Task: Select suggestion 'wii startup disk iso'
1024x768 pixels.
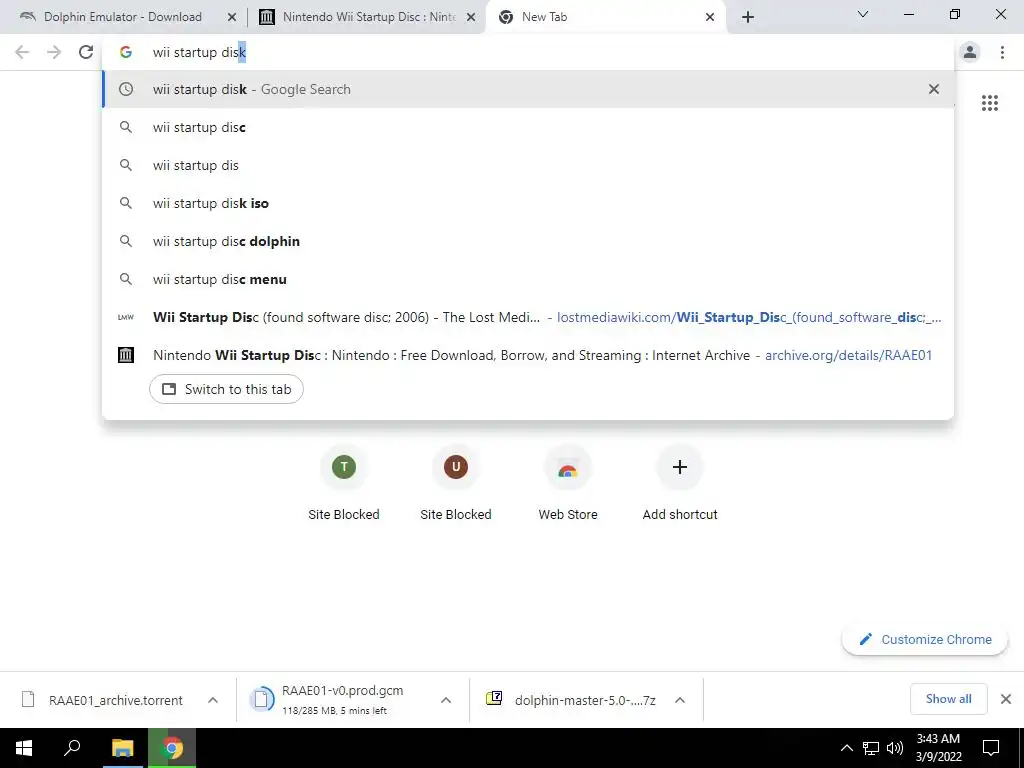Action: click(x=528, y=203)
